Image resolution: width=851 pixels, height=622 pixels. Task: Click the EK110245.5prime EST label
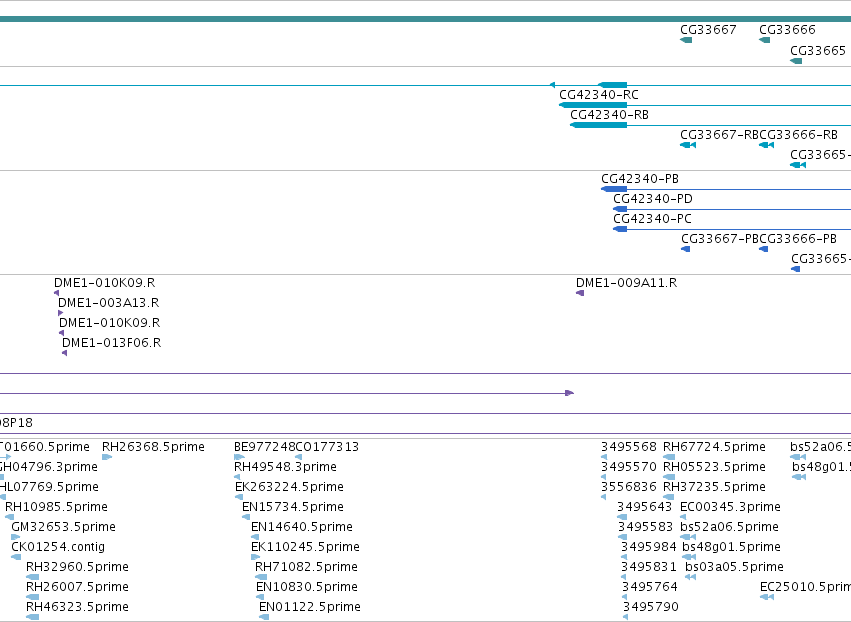305,547
